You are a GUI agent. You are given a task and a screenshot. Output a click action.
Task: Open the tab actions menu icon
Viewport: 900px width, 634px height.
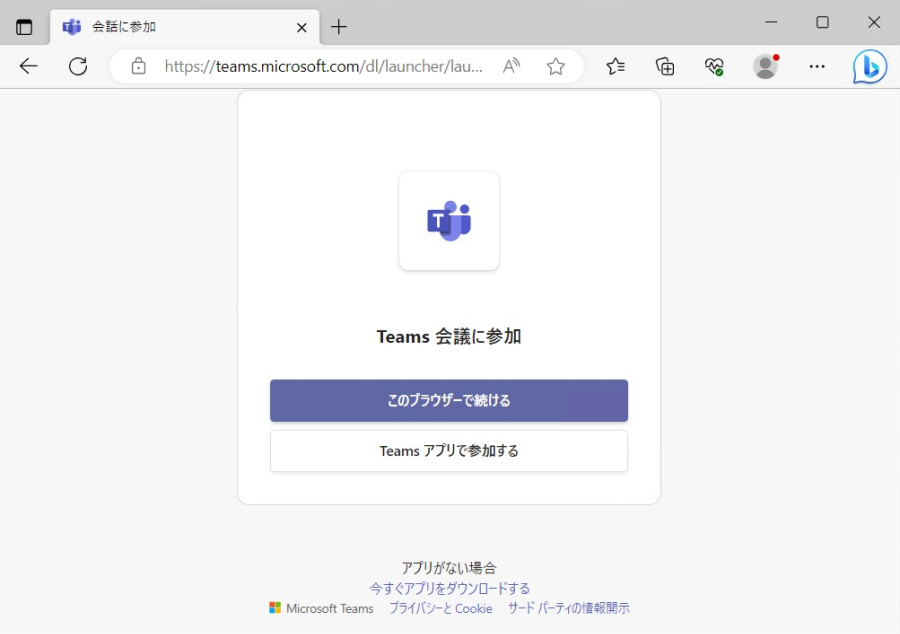(24, 27)
